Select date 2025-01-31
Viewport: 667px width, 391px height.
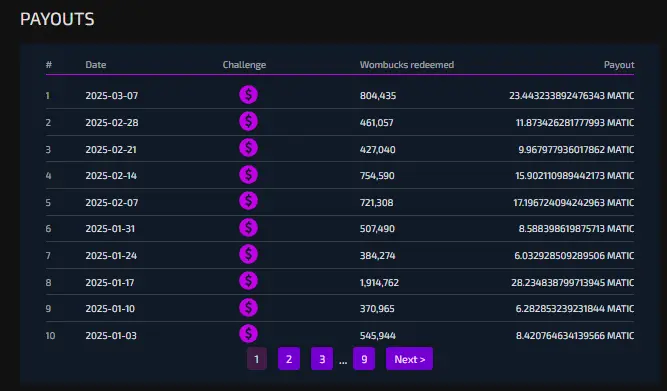[110, 229]
